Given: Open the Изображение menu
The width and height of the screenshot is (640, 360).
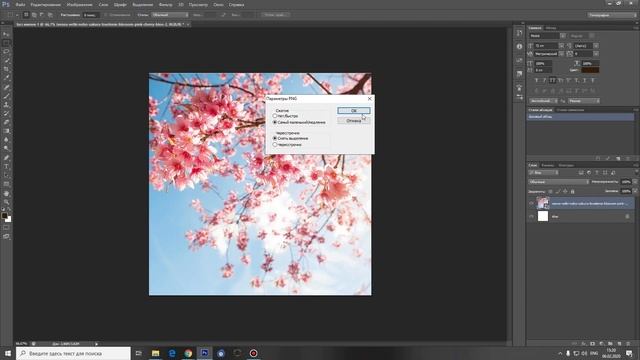Looking at the screenshot, I should pos(79,5).
